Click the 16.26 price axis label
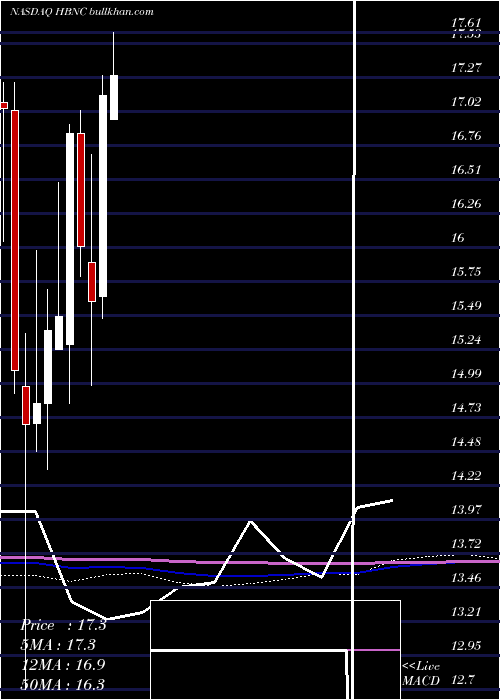This screenshot has width=500, height=700. [466, 204]
